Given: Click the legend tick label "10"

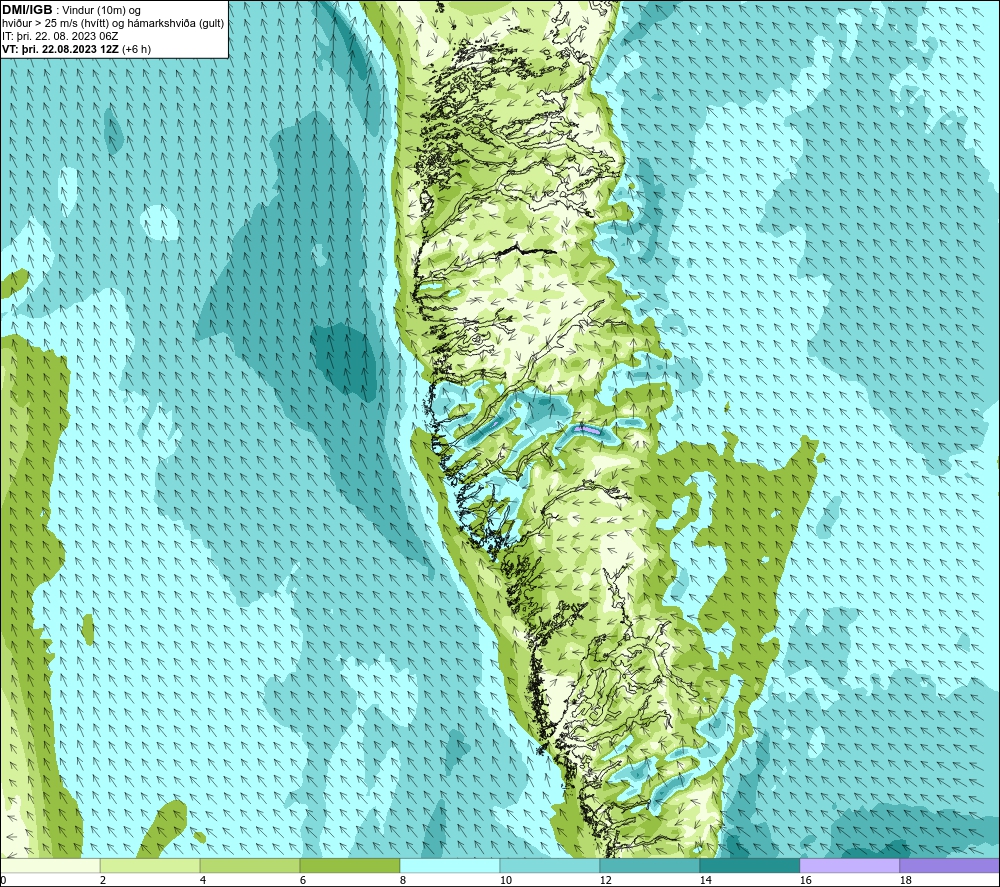Looking at the screenshot, I should [x=505, y=881].
